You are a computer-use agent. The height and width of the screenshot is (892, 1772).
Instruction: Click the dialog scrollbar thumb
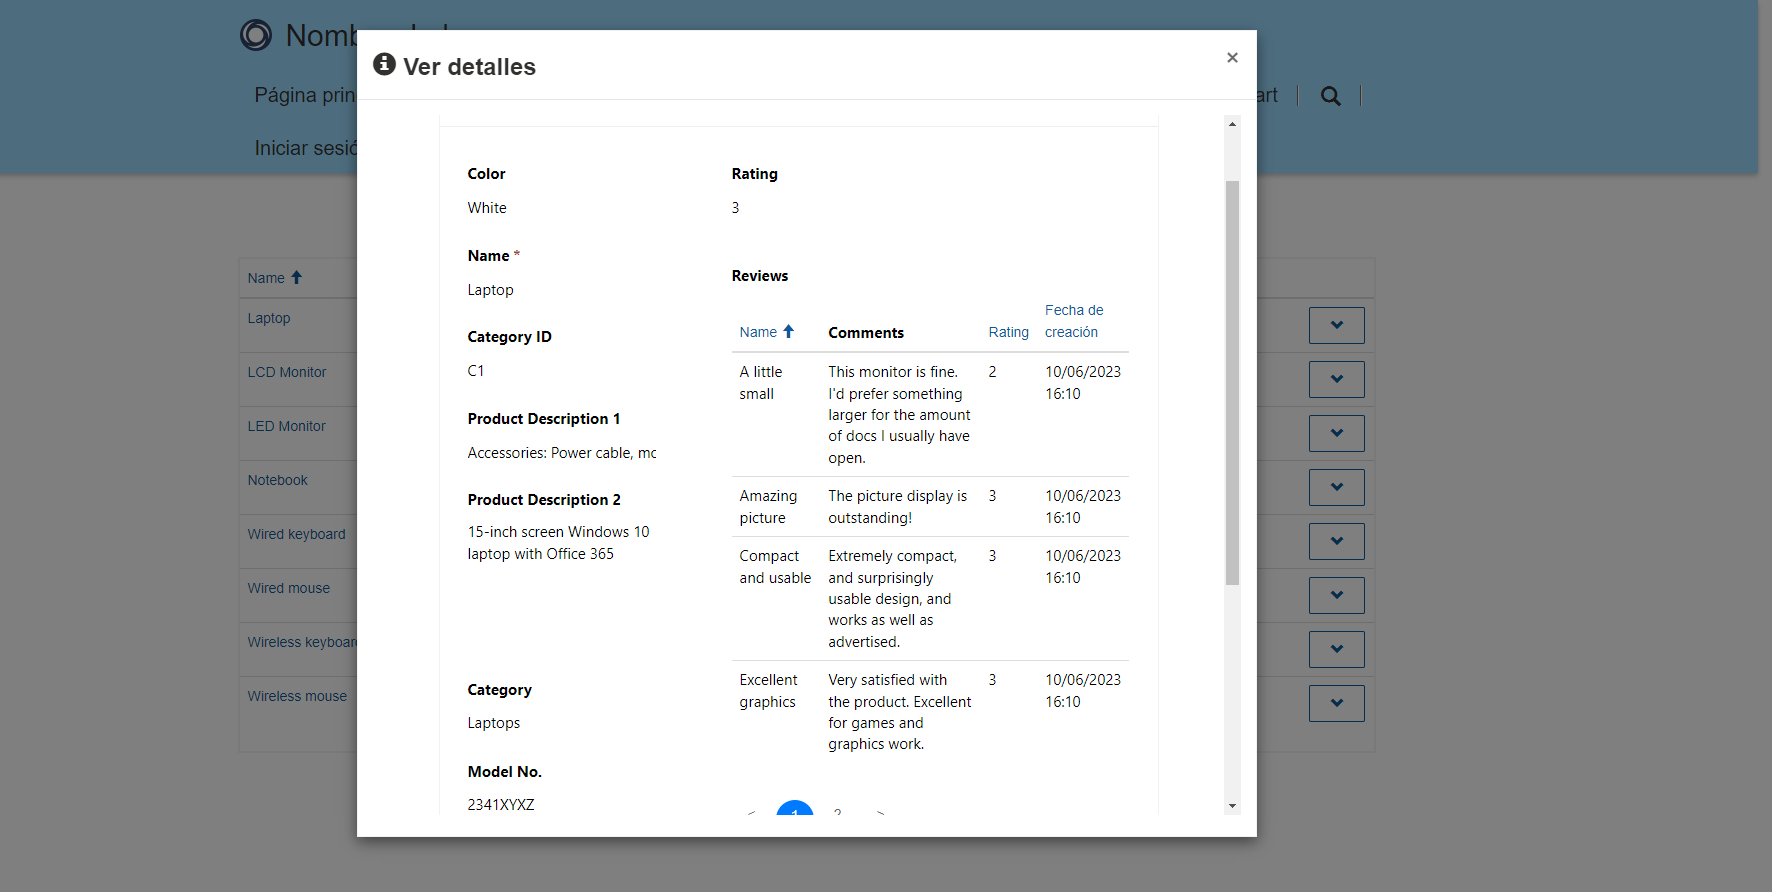[x=1232, y=382]
